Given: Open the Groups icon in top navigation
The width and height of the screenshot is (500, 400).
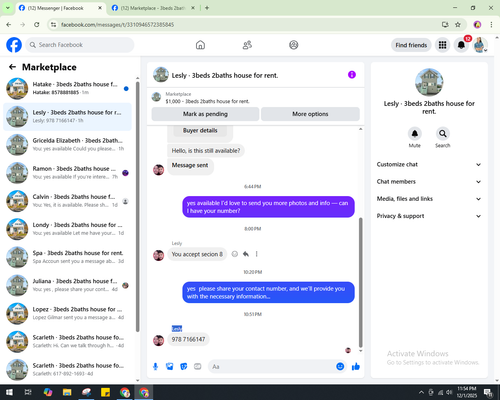Looking at the screenshot, I should point(294,45).
